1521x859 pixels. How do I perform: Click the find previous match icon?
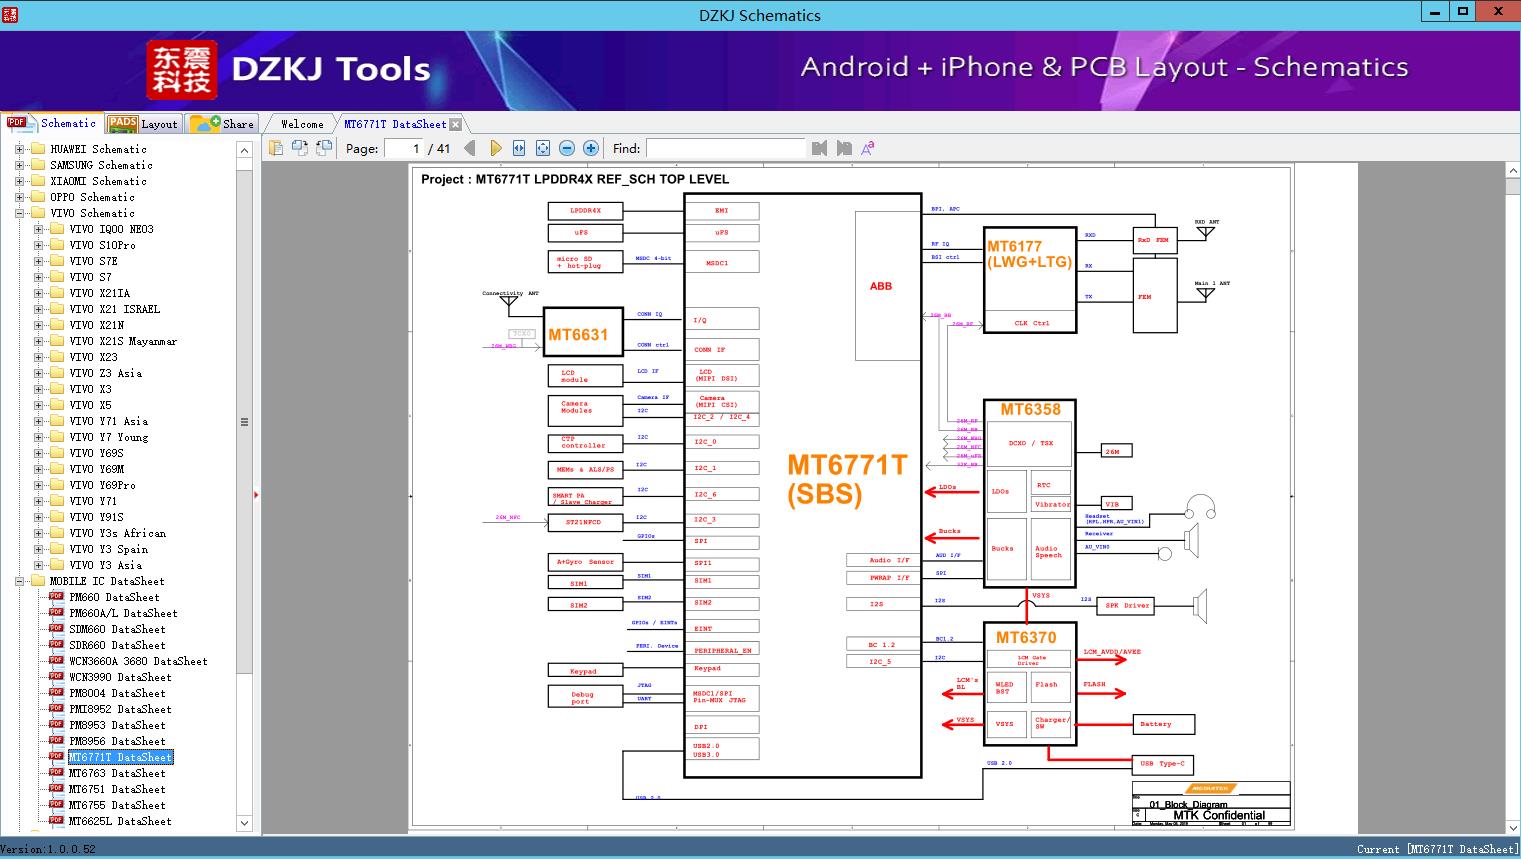tap(820, 148)
